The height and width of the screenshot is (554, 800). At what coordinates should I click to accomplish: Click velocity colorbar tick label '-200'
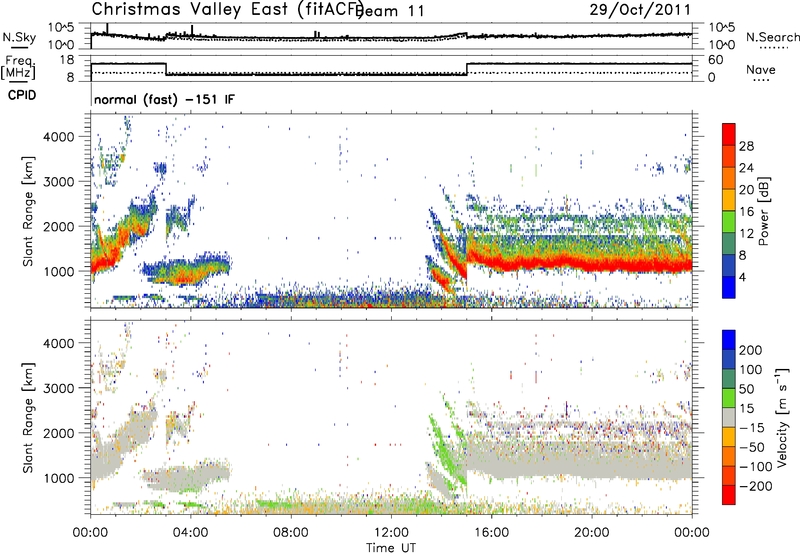coord(755,486)
